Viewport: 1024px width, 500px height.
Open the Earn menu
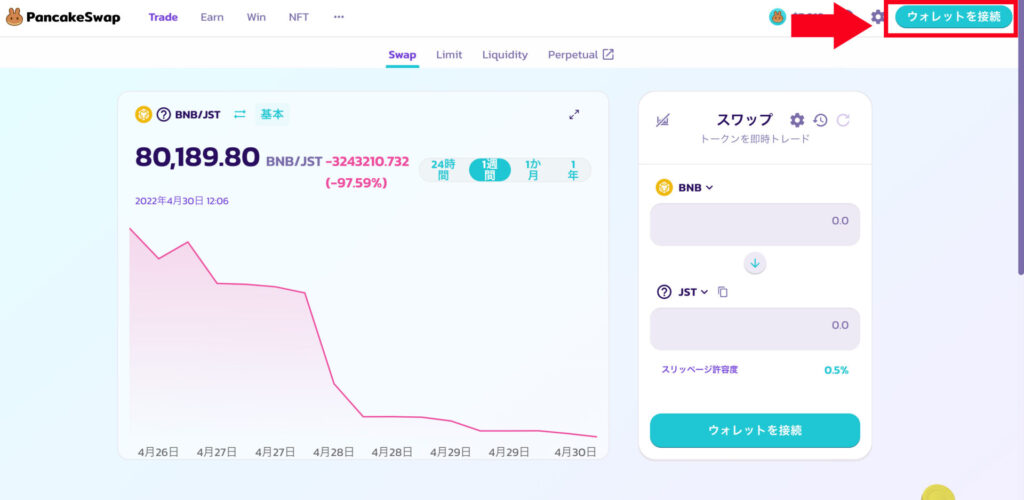(x=212, y=17)
